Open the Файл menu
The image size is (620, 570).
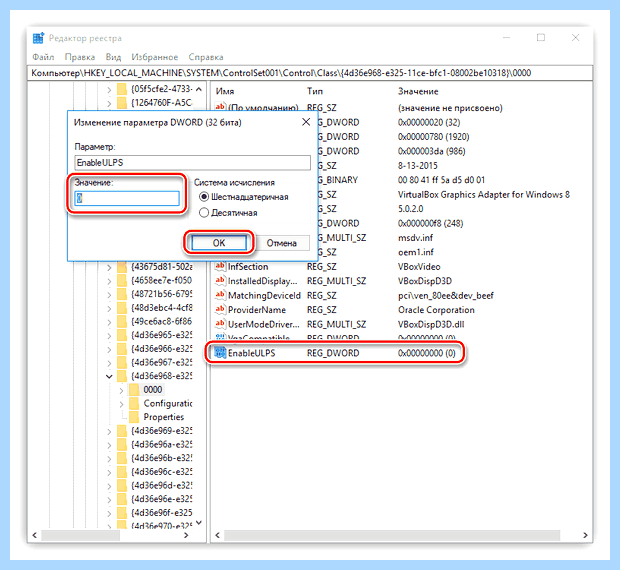(43, 57)
